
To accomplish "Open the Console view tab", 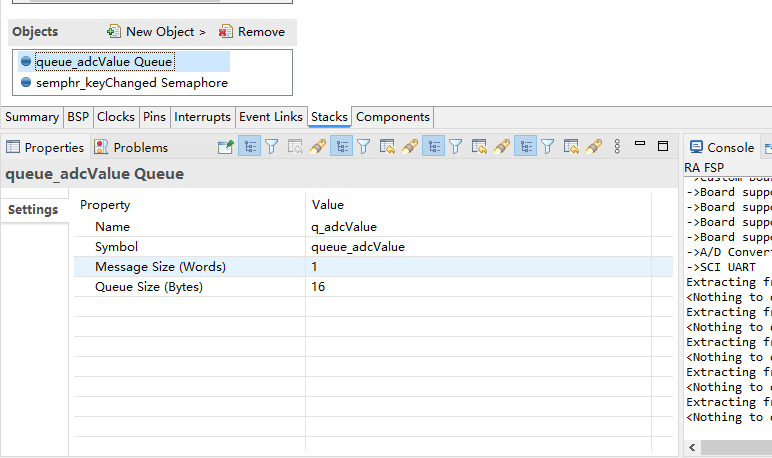I will coord(722,147).
